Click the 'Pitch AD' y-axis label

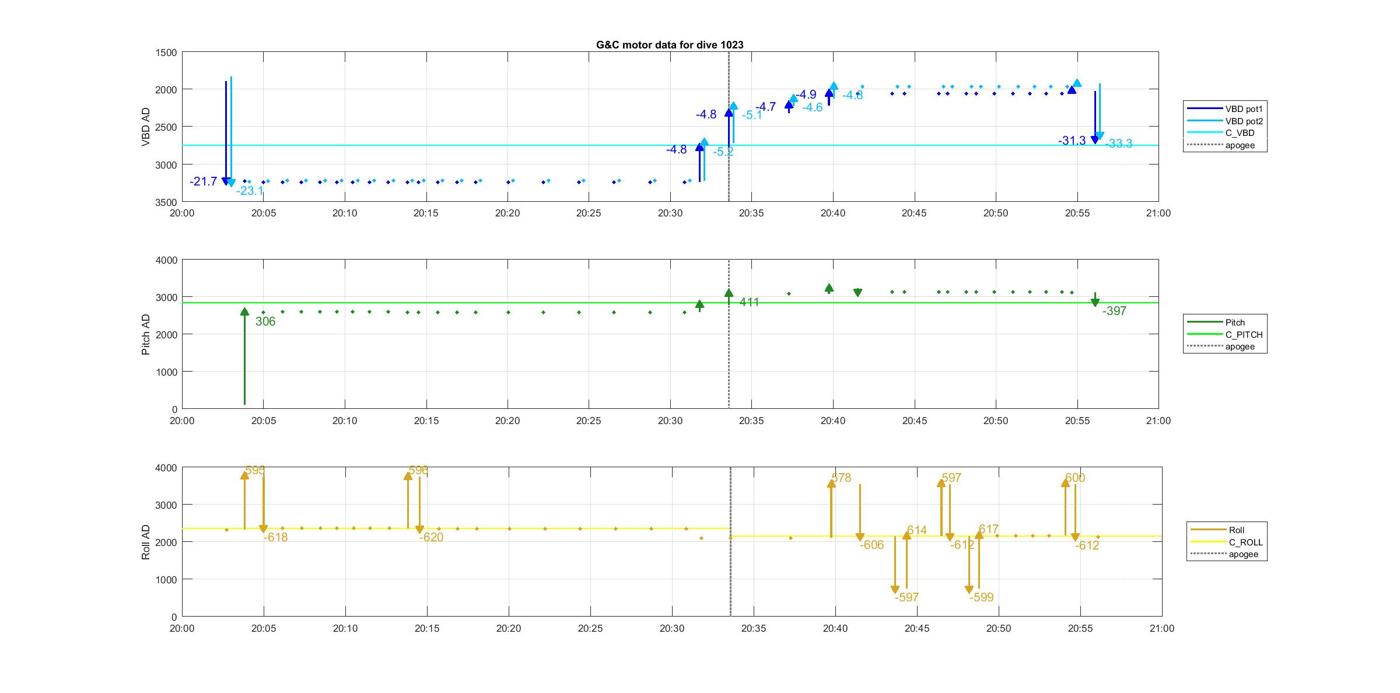146,334
